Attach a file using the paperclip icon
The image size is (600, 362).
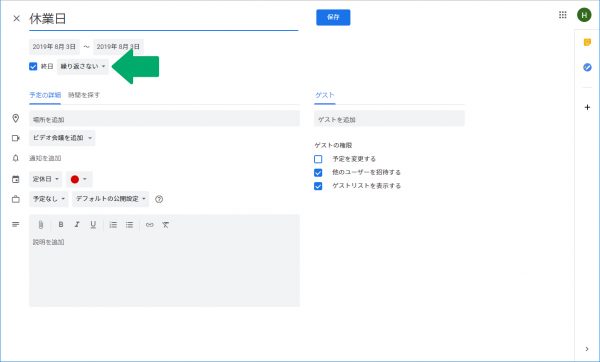(41, 225)
